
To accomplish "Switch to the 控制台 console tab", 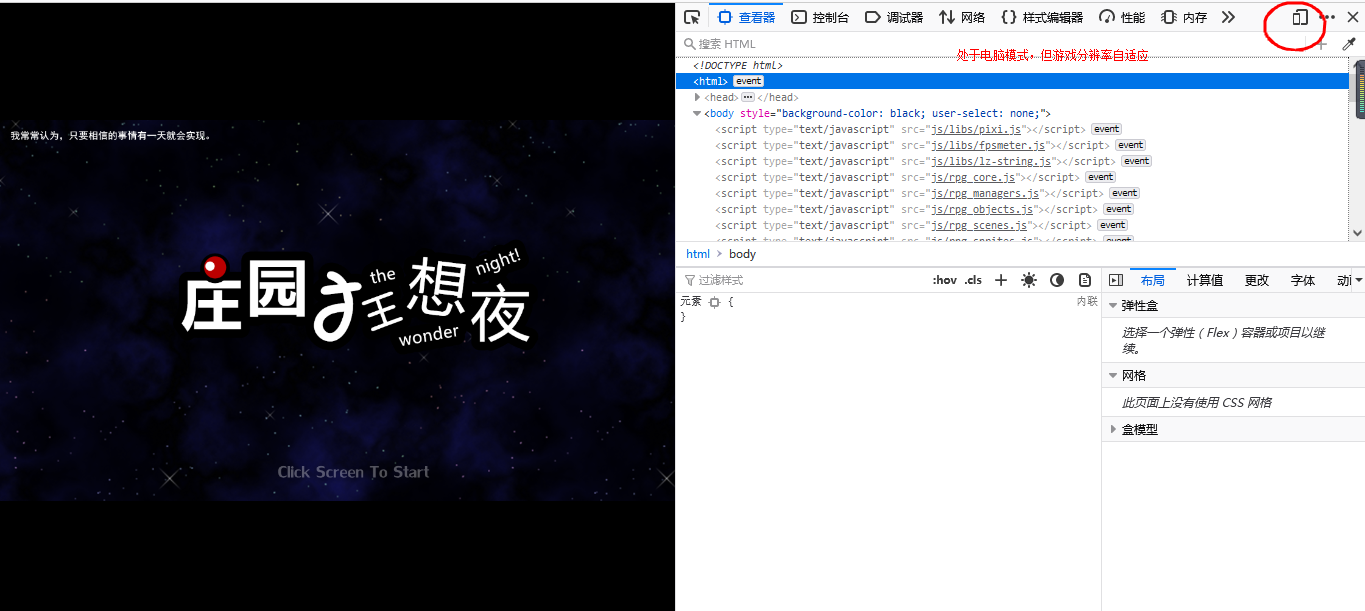I will coord(820,17).
